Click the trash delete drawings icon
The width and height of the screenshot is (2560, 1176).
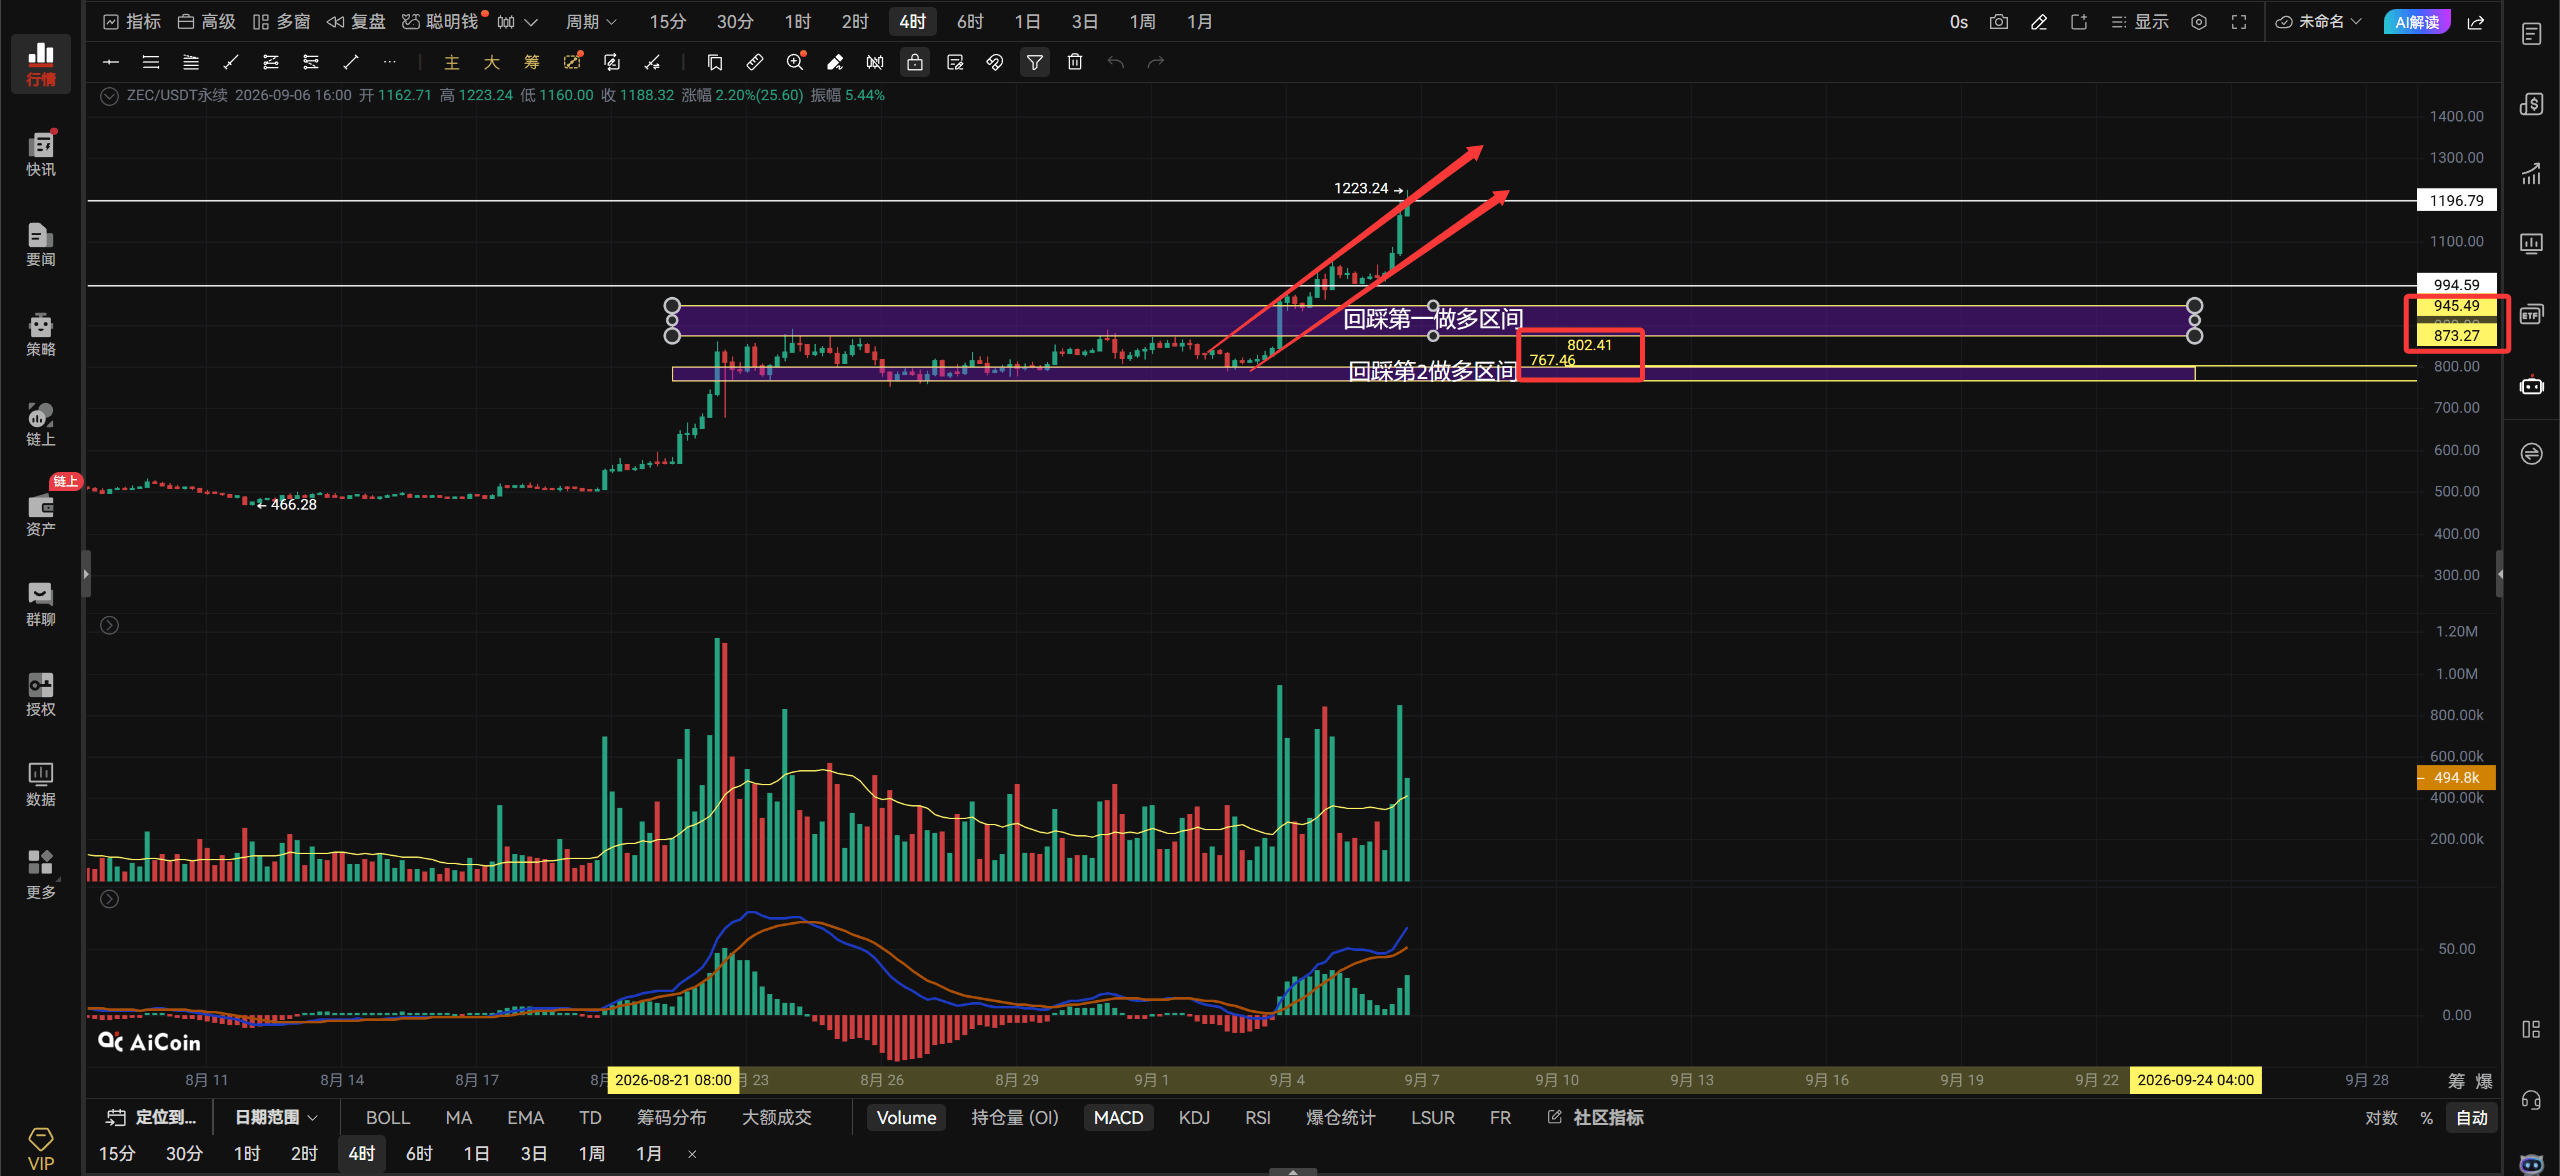[1075, 62]
